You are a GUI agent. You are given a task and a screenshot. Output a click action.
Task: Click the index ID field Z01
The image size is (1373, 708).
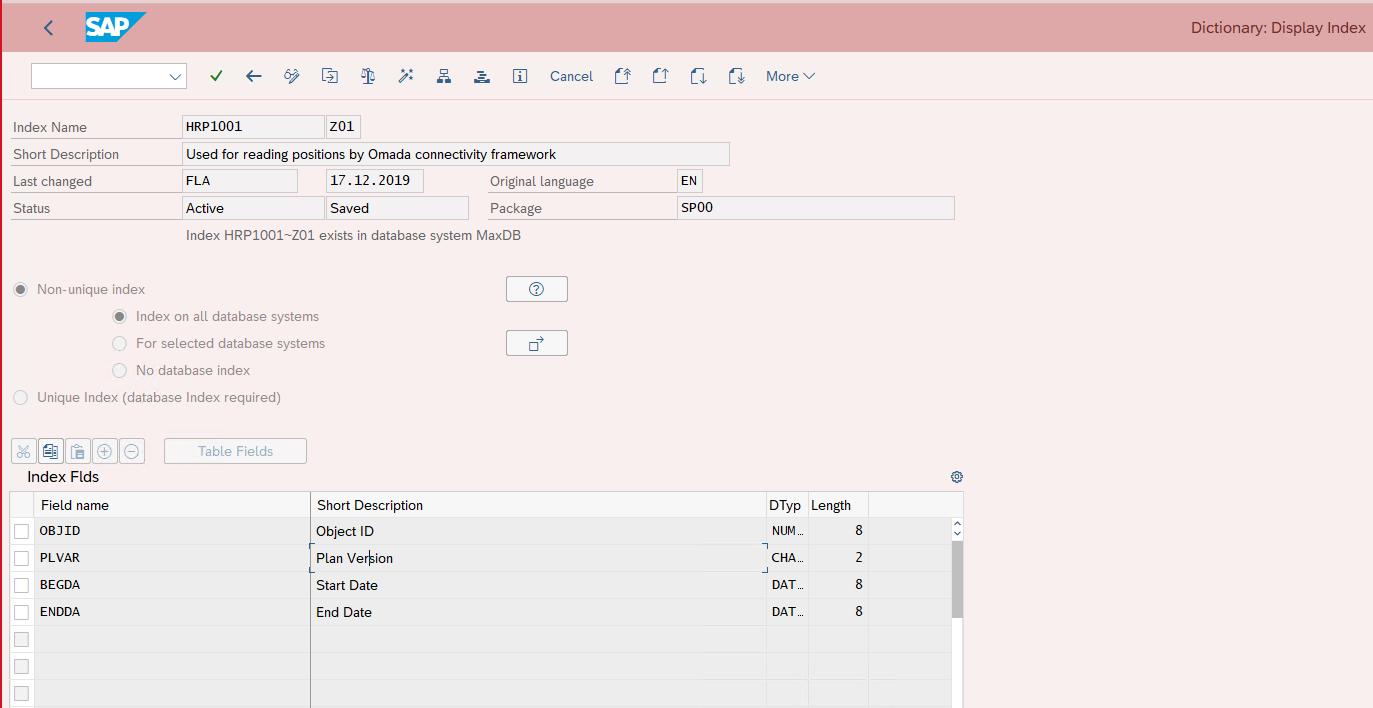[x=343, y=127]
